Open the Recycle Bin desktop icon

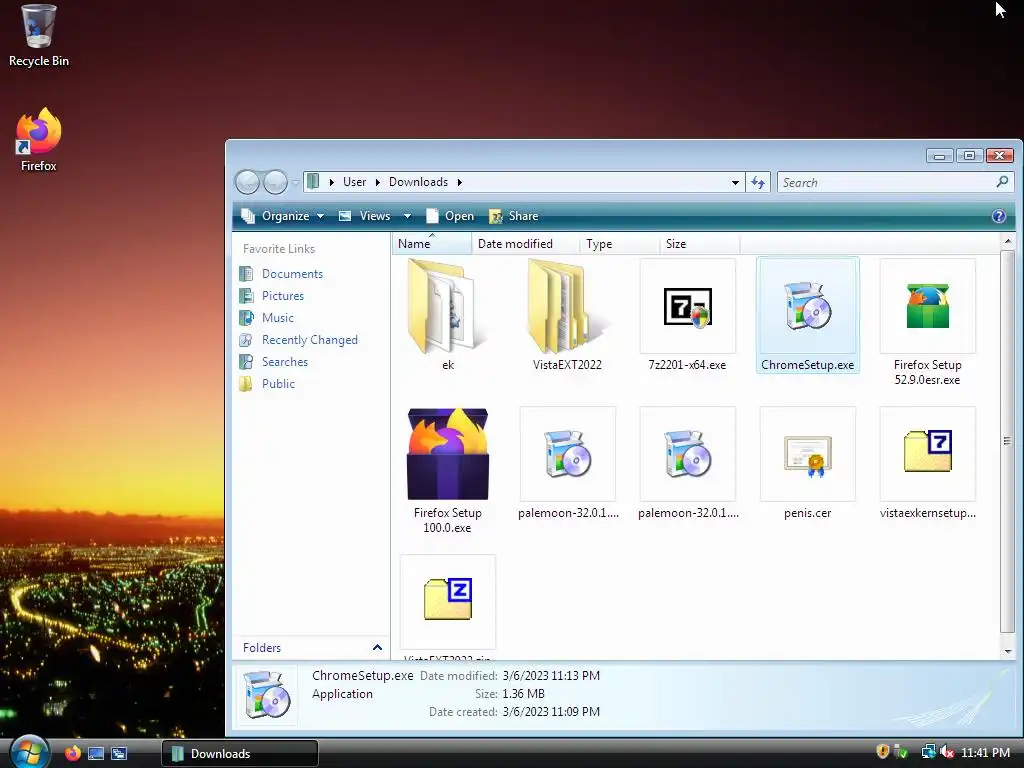39,35
